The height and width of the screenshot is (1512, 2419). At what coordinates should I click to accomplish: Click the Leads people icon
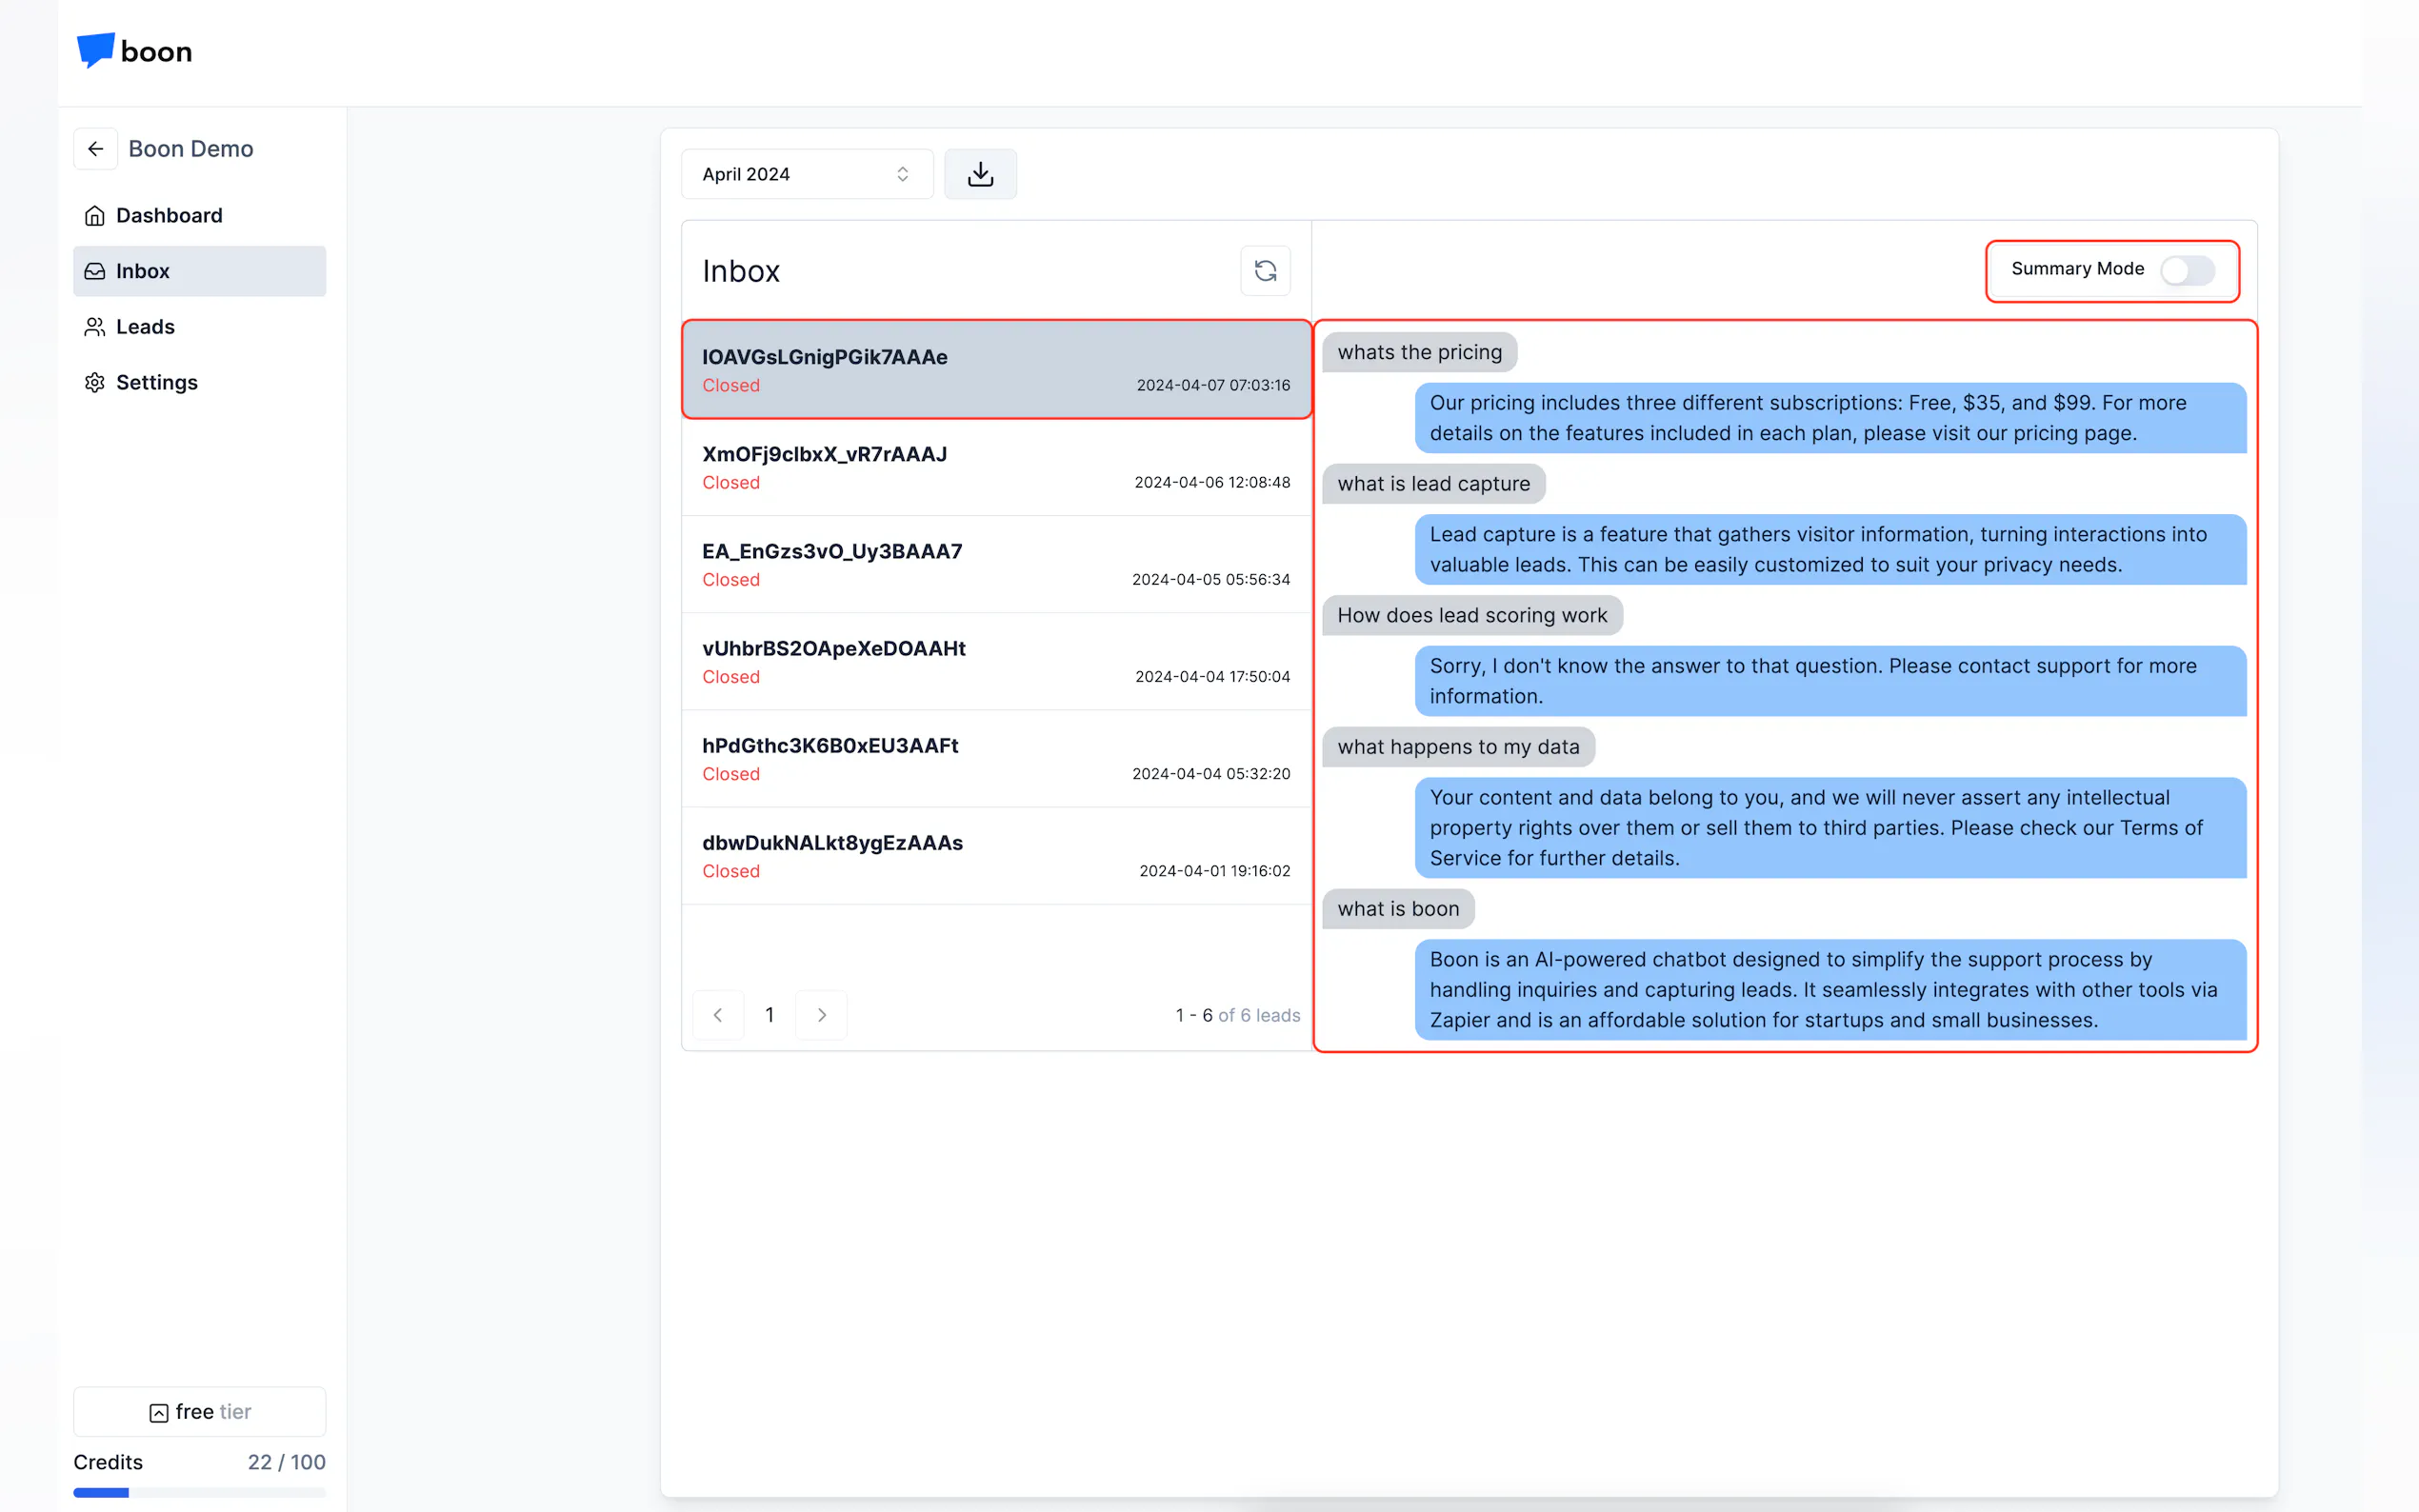point(95,327)
